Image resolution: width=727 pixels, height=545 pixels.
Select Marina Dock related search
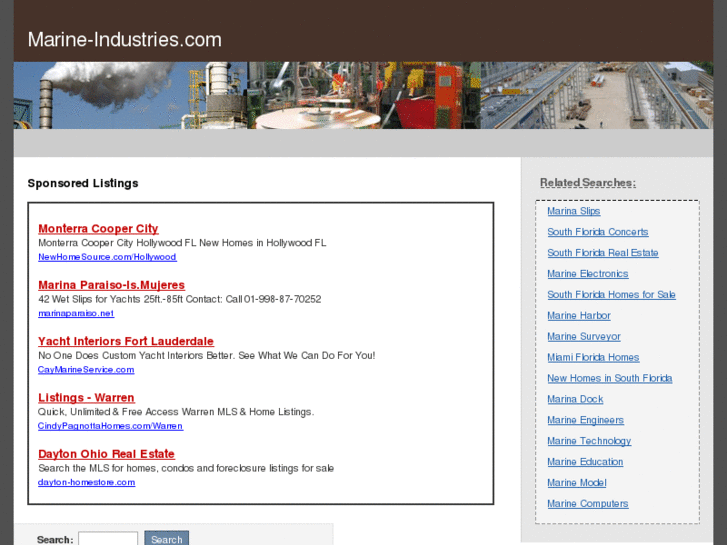click(x=575, y=399)
